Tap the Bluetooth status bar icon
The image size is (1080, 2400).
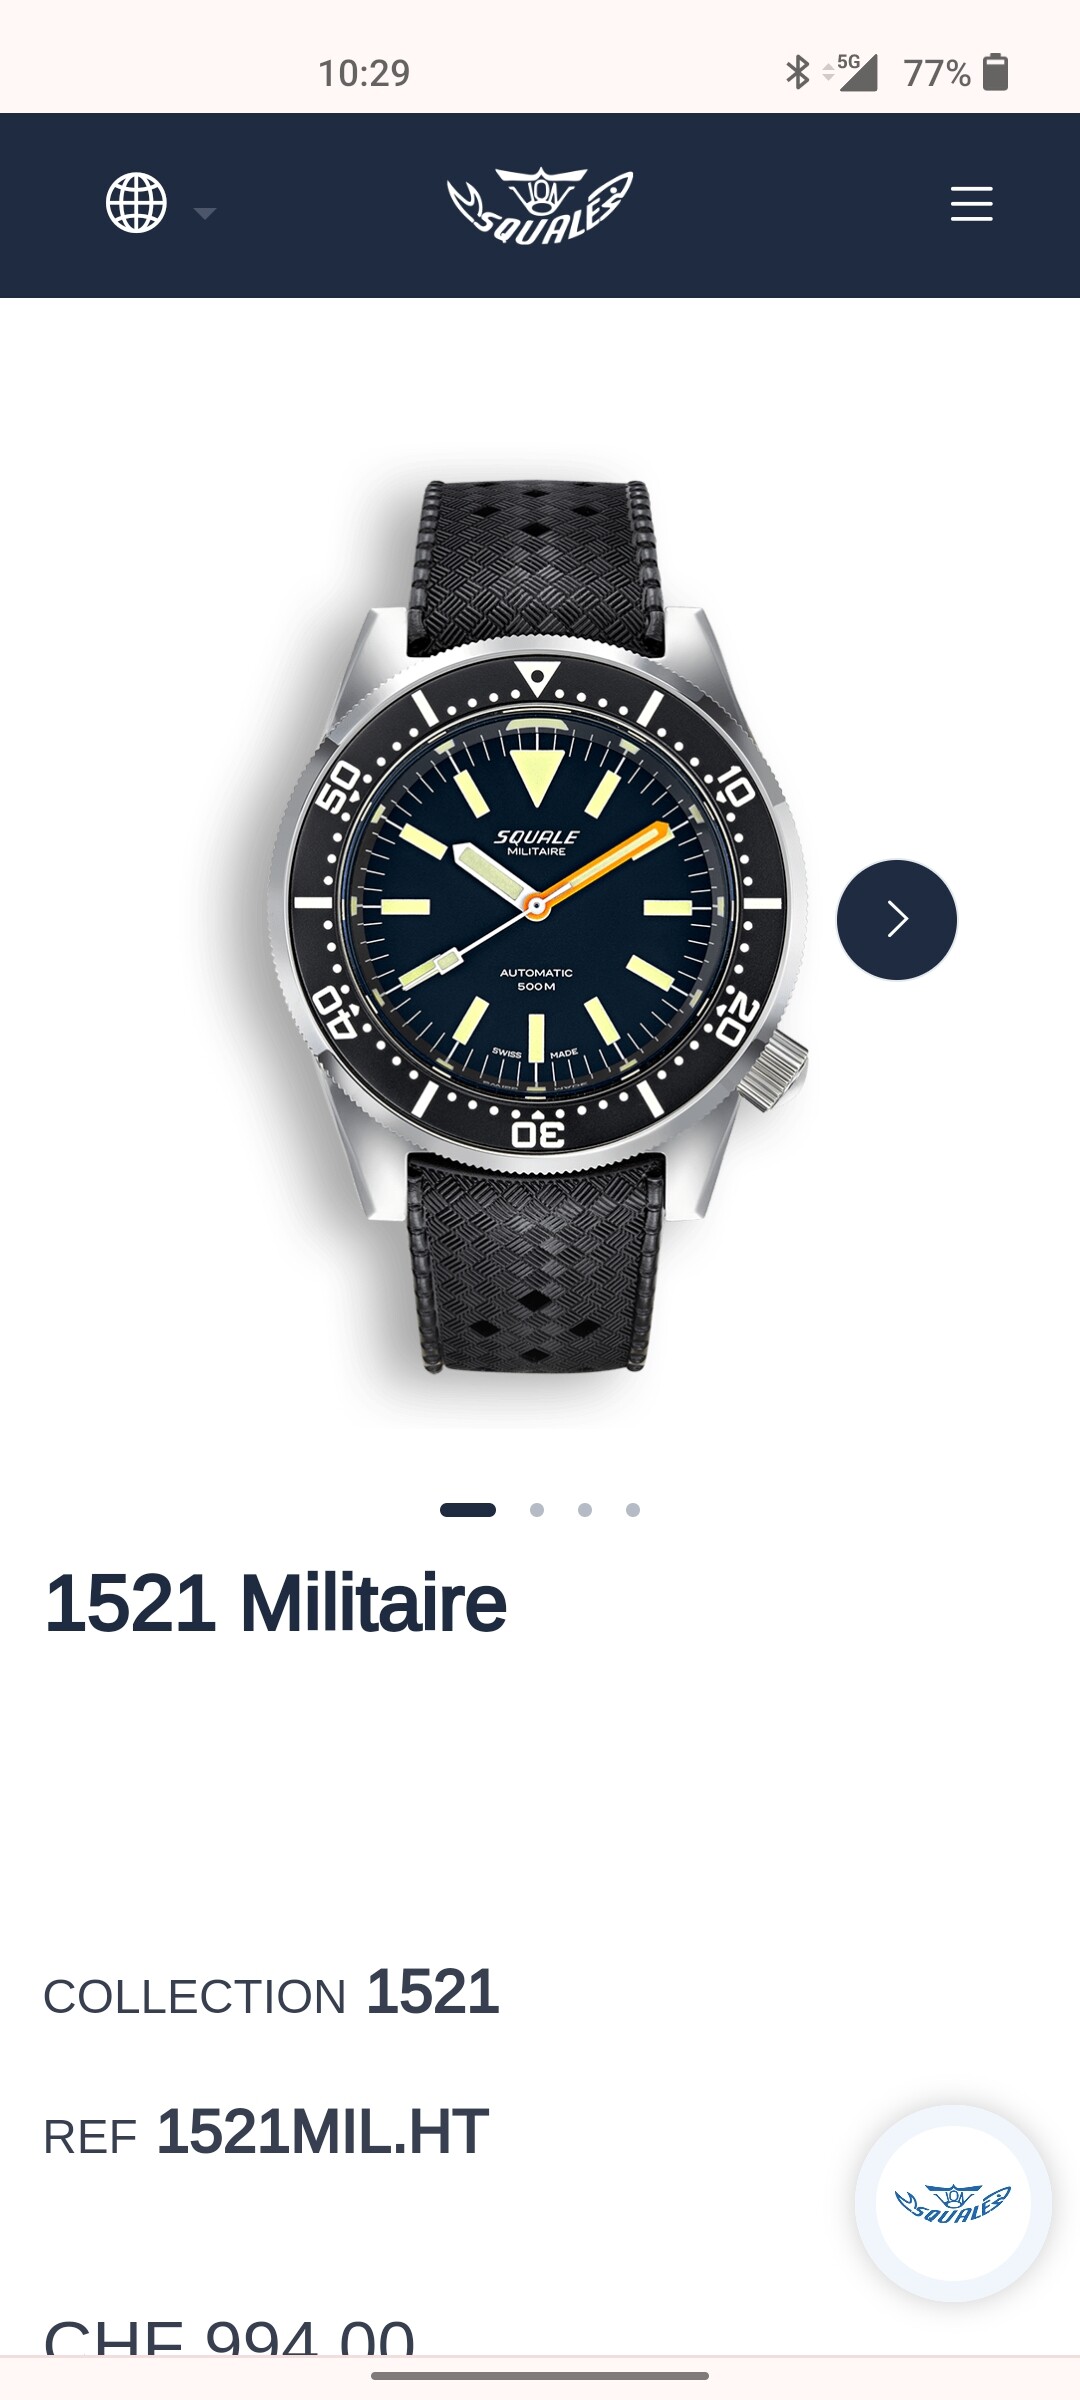click(797, 72)
